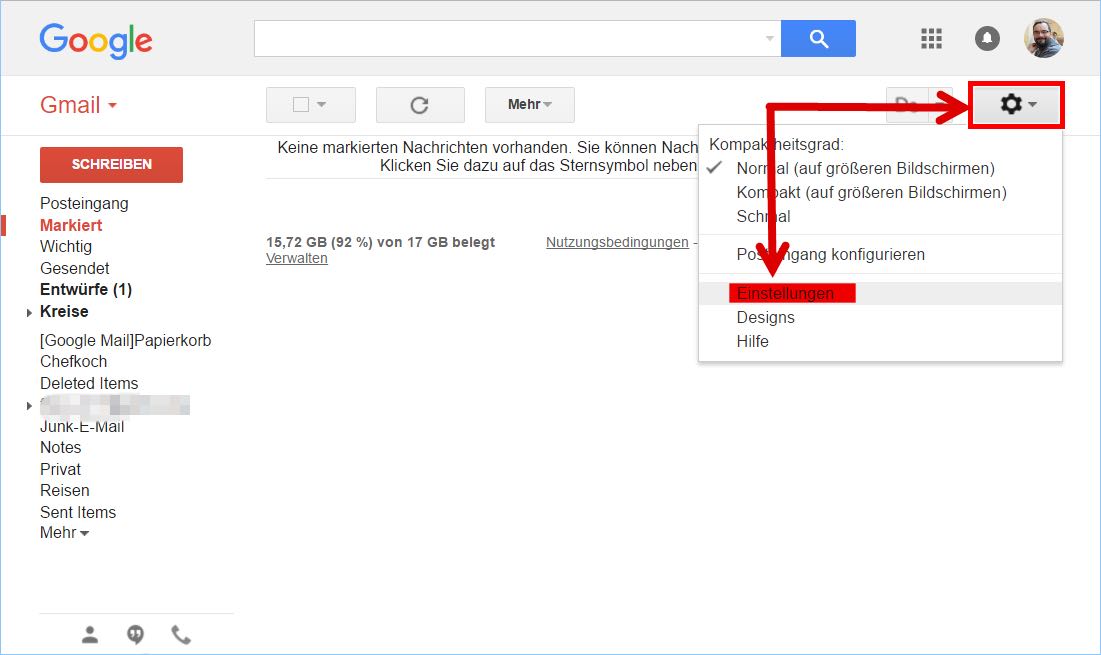Open the phone call icon

tap(181, 635)
